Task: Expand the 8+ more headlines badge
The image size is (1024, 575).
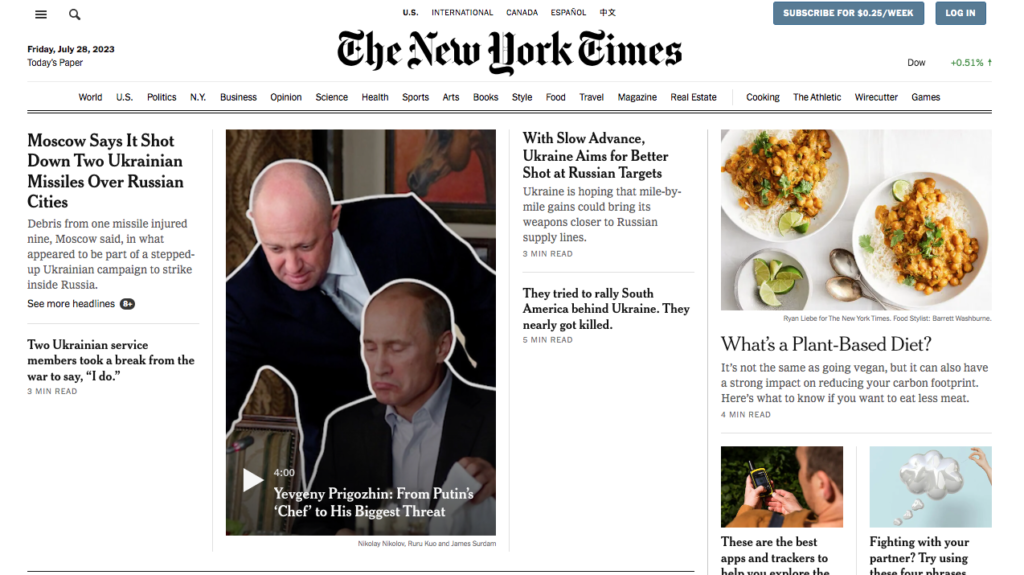Action: click(127, 304)
